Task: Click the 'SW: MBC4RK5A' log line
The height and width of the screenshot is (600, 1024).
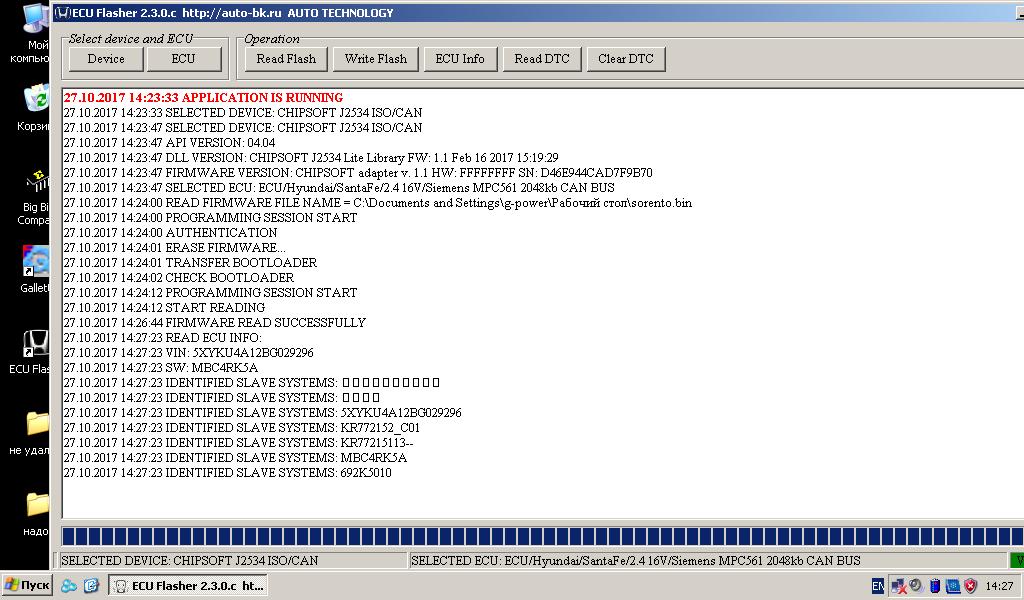Action: (161, 368)
